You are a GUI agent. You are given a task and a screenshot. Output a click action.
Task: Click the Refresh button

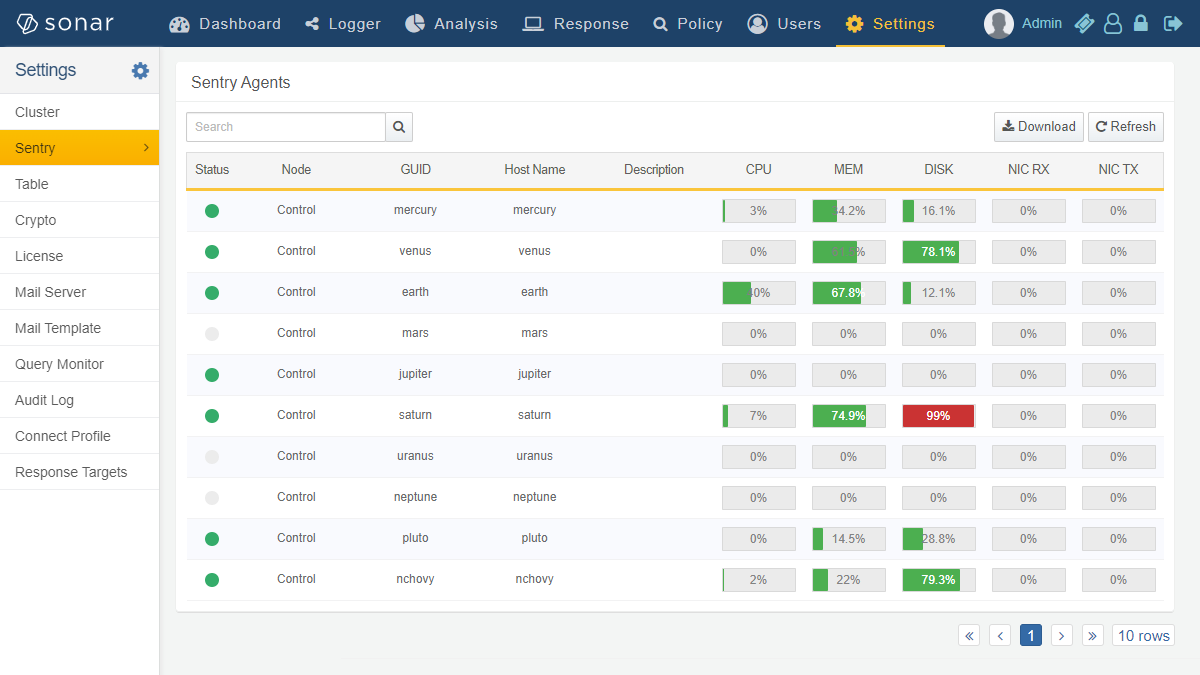point(1126,127)
